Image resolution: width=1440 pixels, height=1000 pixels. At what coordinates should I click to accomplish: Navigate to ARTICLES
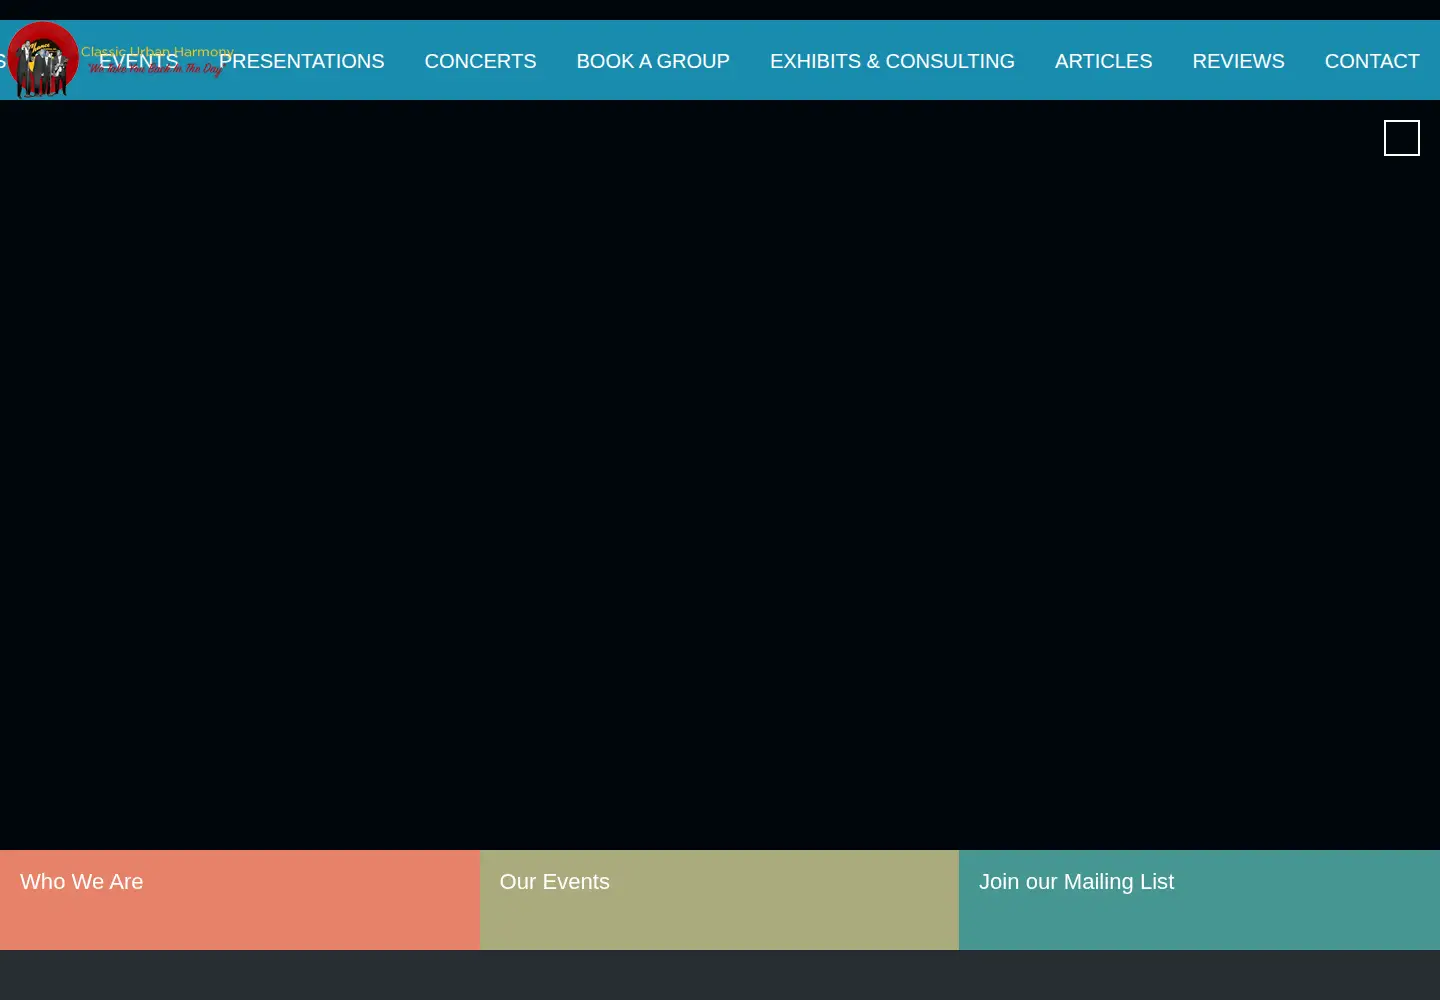[x=1103, y=61]
